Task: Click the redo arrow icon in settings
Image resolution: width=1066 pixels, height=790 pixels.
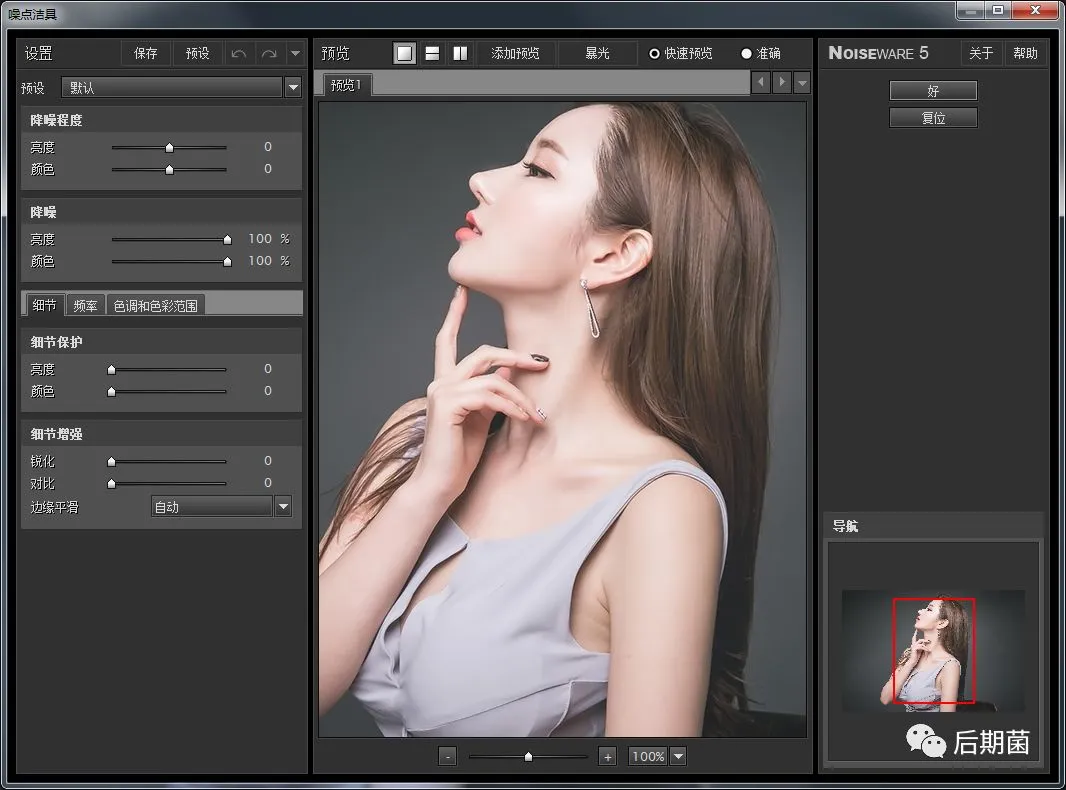Action: 268,54
